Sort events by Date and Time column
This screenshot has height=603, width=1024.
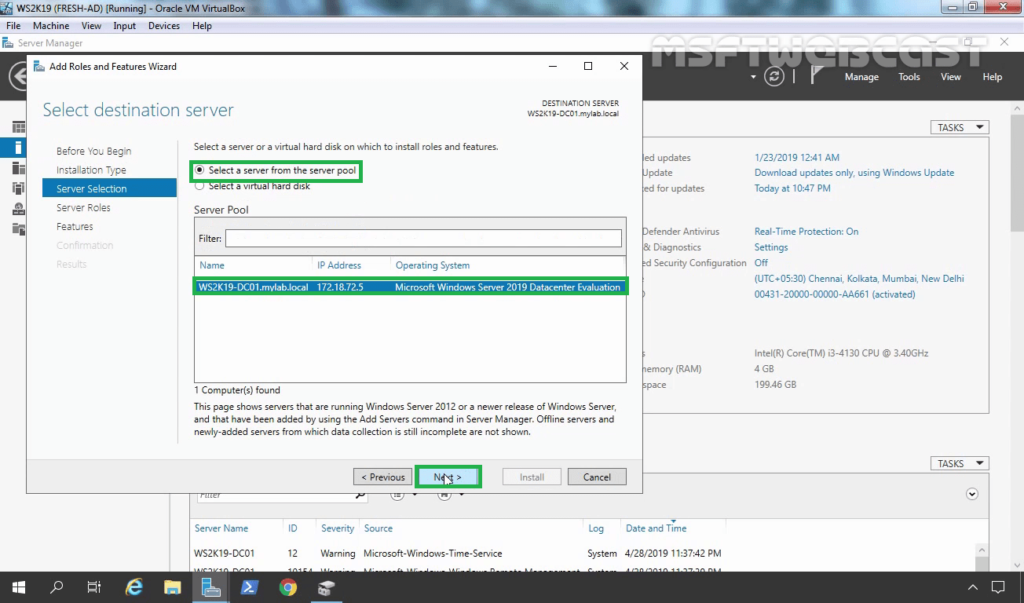656,528
